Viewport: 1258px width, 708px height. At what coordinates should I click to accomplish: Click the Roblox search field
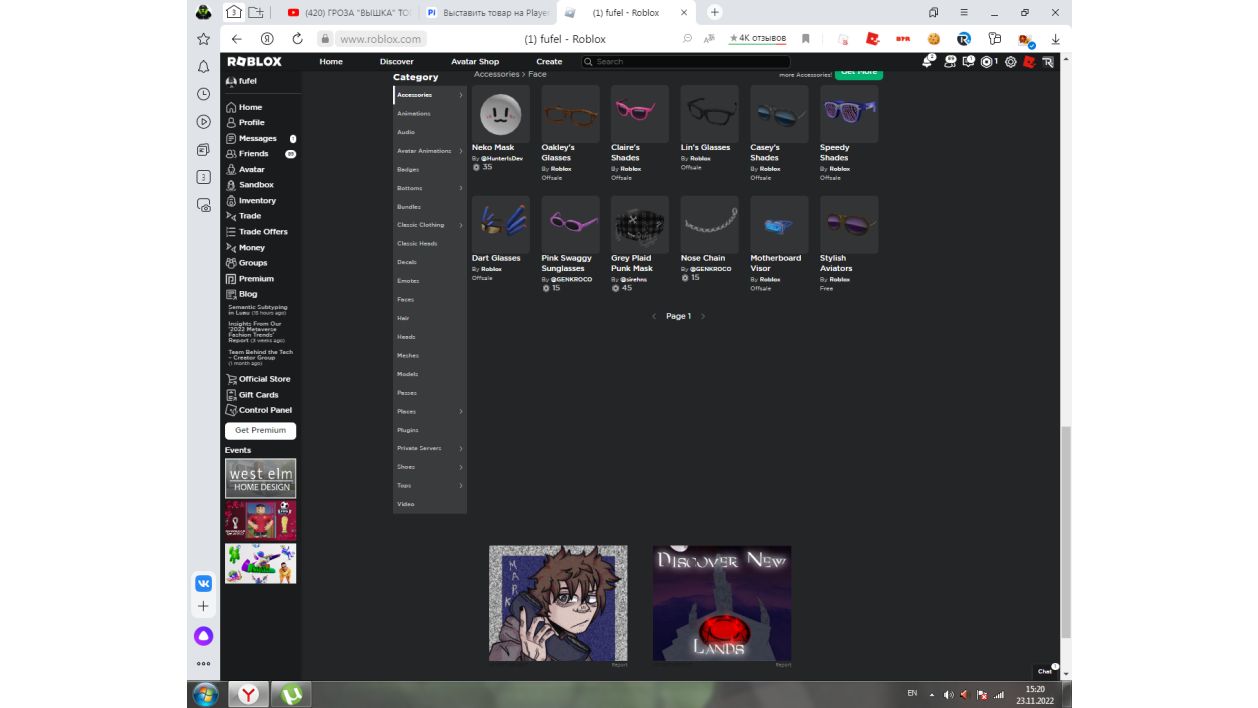[x=685, y=62]
